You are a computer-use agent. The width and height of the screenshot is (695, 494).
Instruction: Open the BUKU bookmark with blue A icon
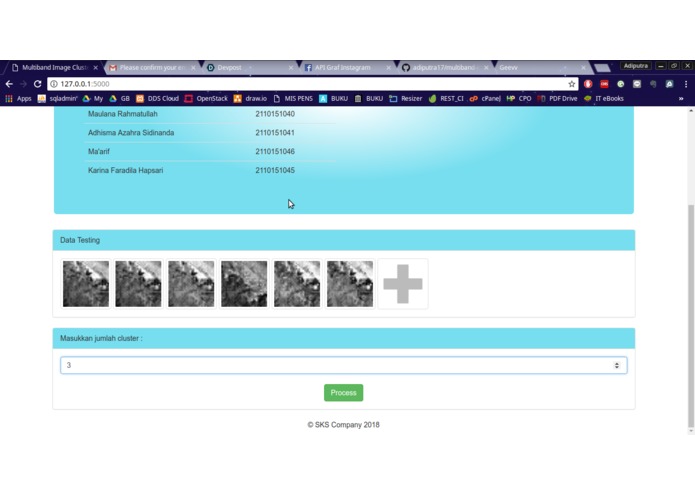333,98
